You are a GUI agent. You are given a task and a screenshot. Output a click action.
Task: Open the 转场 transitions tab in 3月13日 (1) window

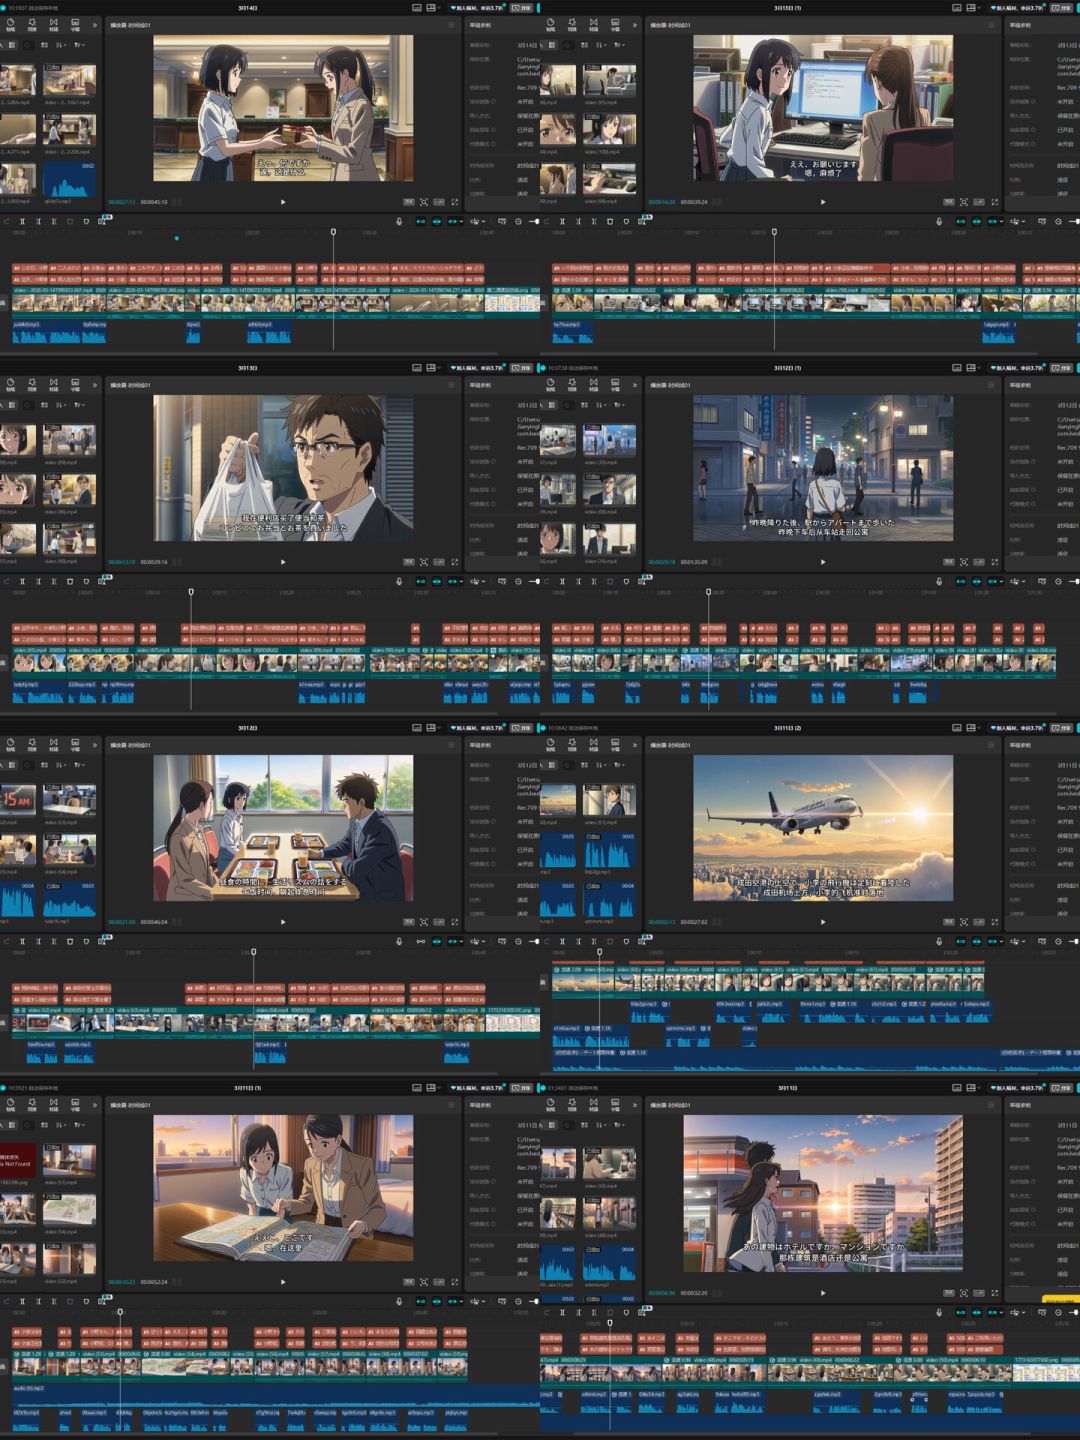pos(593,25)
